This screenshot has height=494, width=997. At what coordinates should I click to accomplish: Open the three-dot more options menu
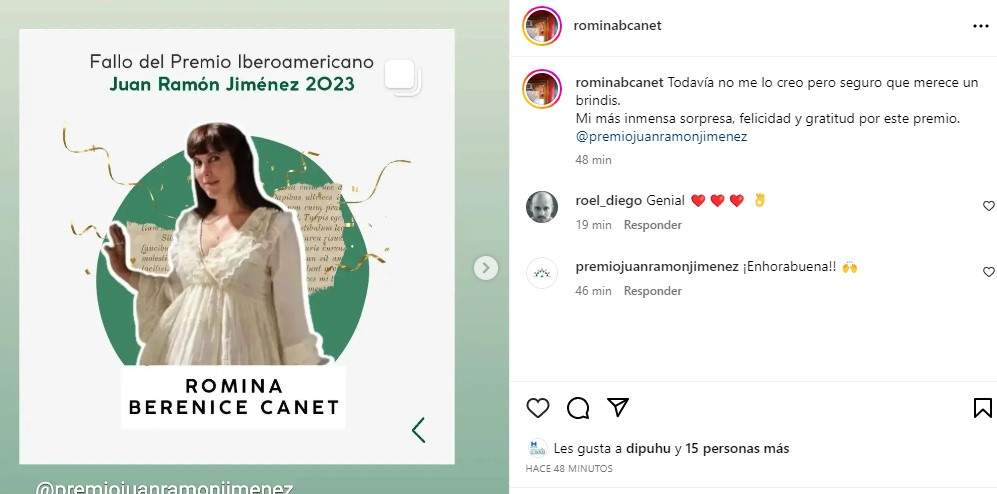coord(980,26)
